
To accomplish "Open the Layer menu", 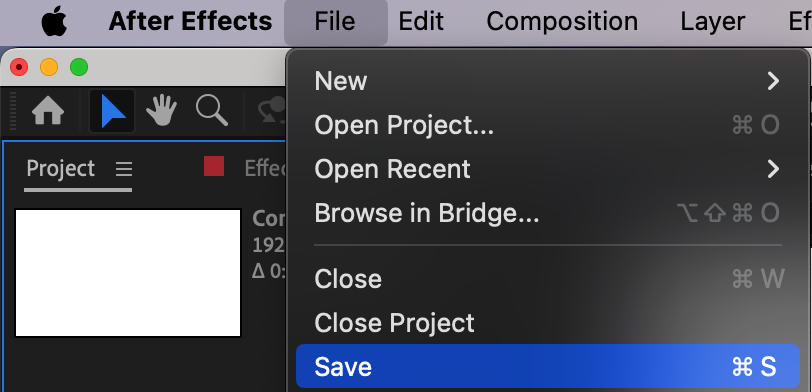I will [713, 22].
